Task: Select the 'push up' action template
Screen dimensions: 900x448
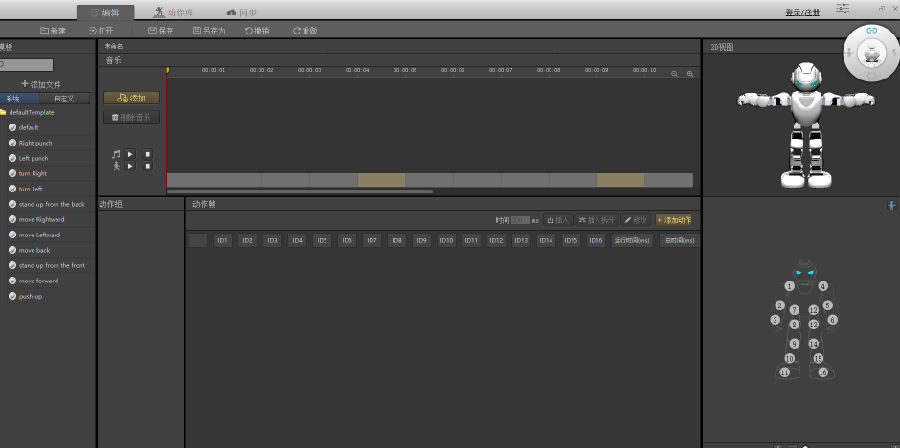Action: pos(30,296)
